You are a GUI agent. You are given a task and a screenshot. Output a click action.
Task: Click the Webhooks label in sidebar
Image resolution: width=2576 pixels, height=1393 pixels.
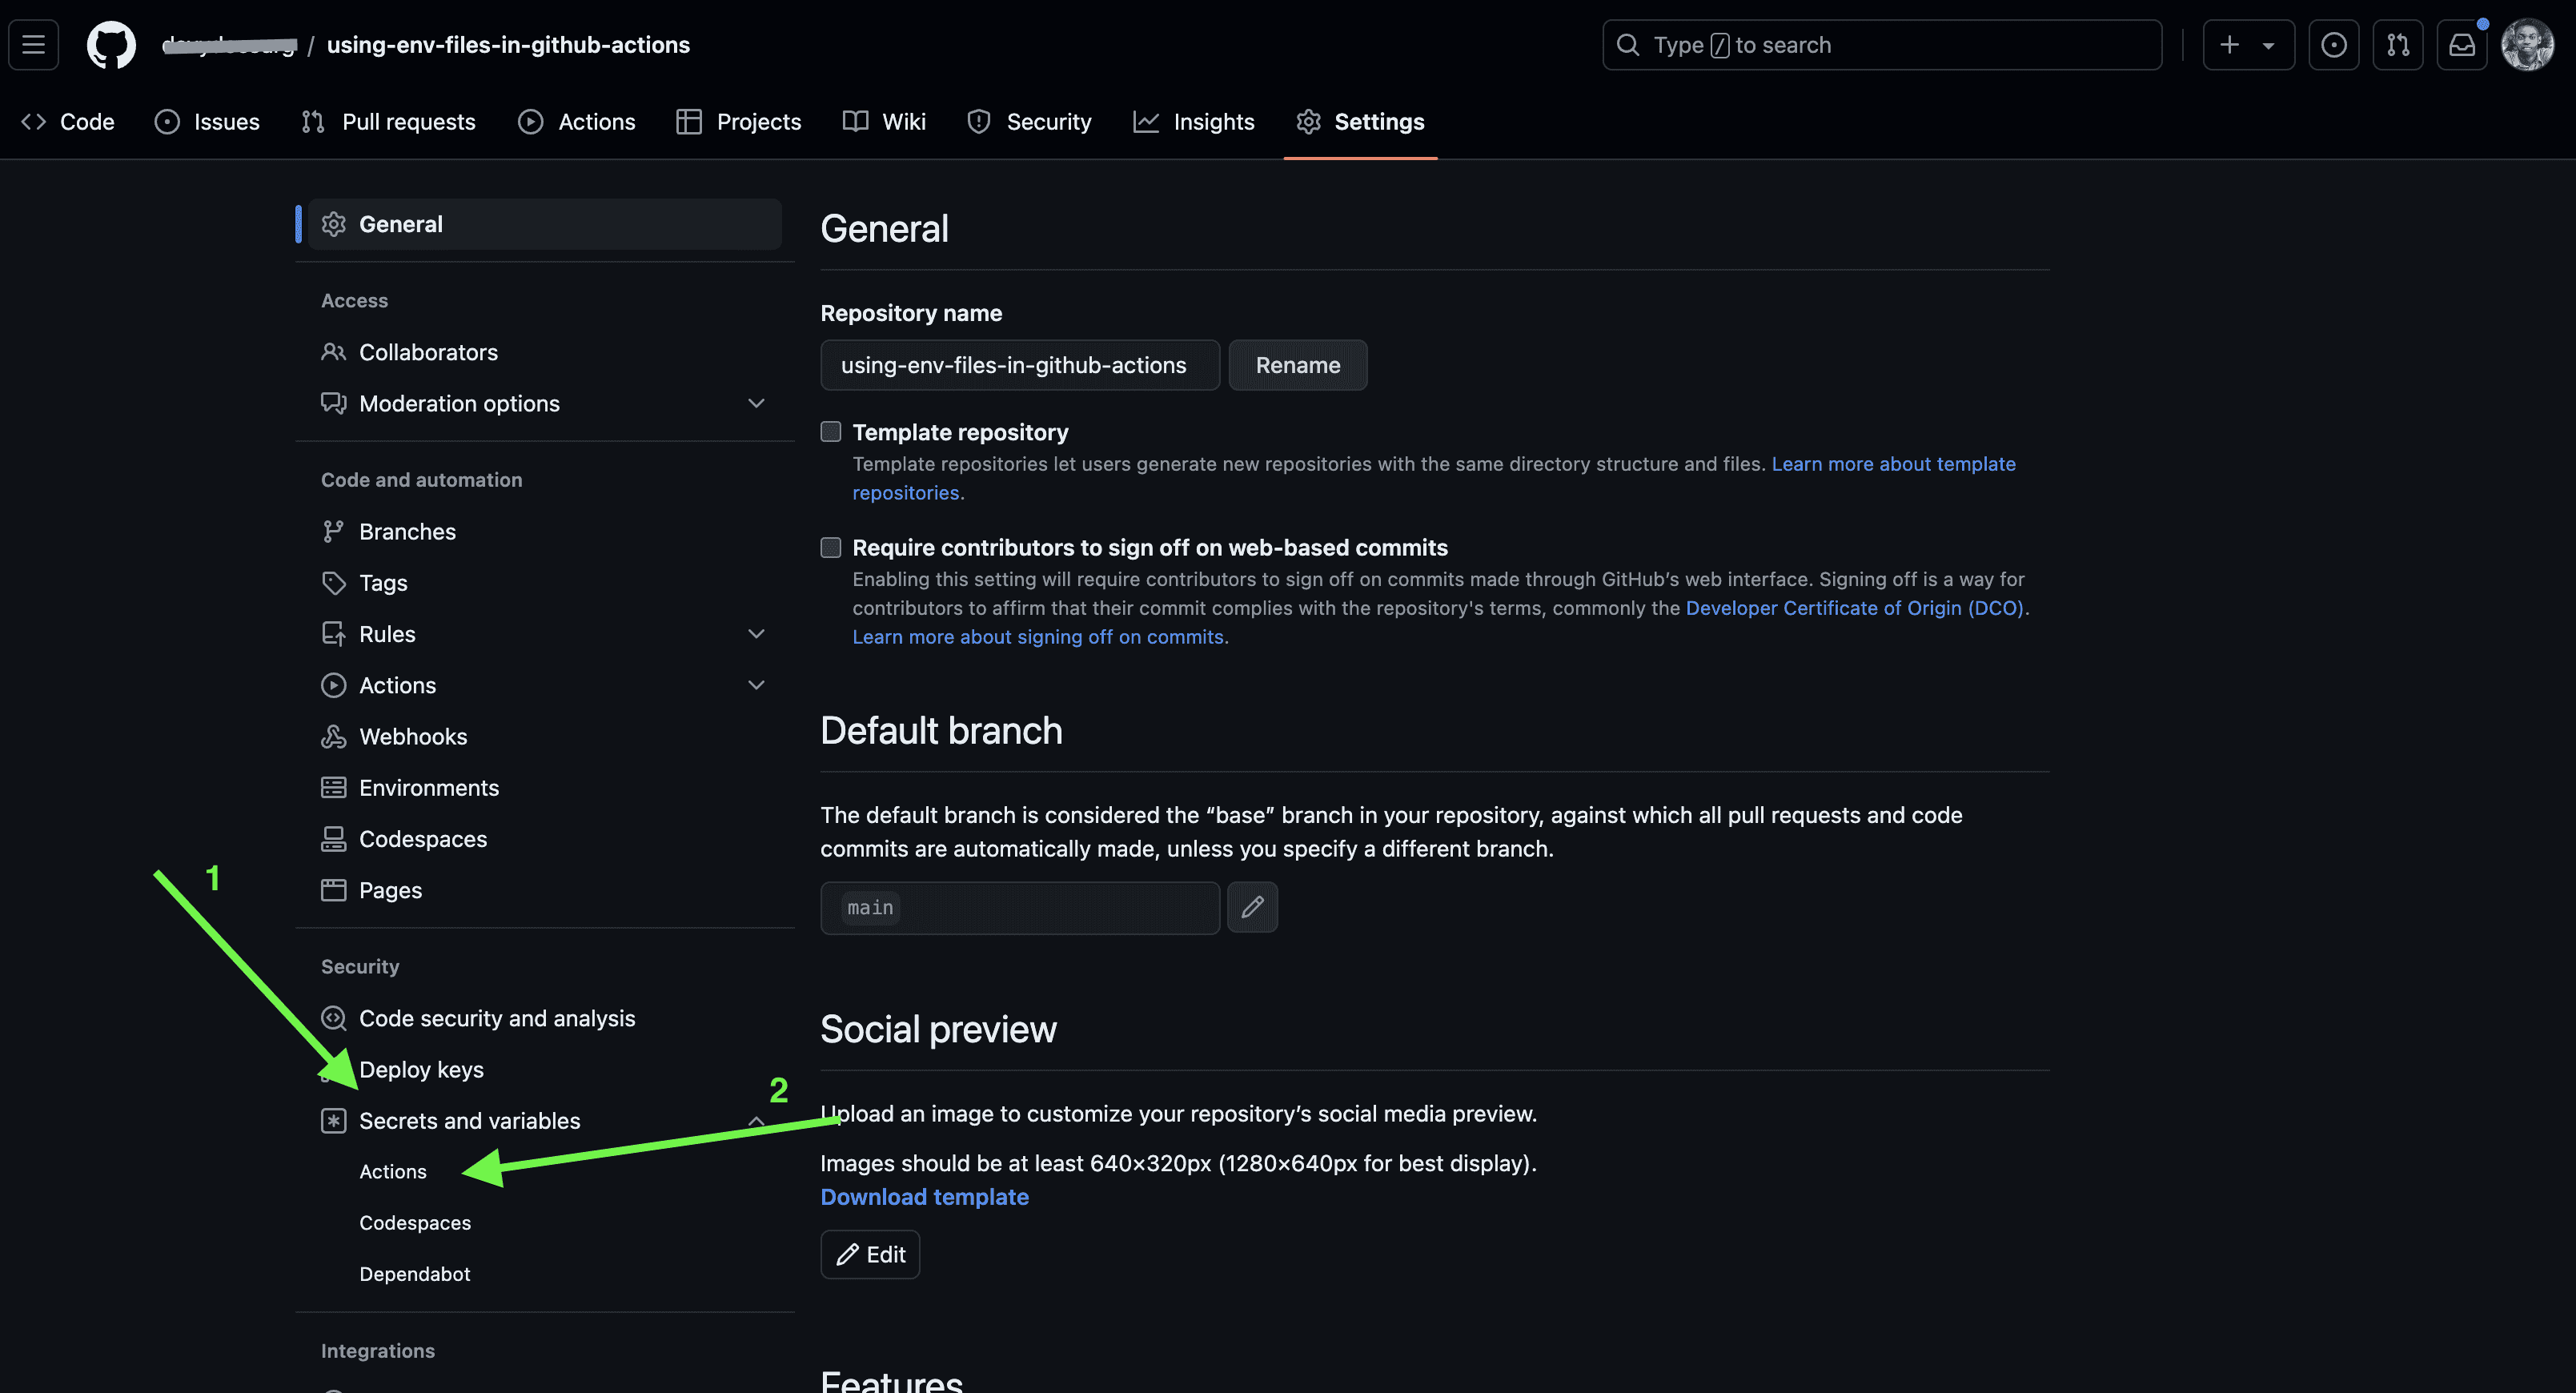413,737
